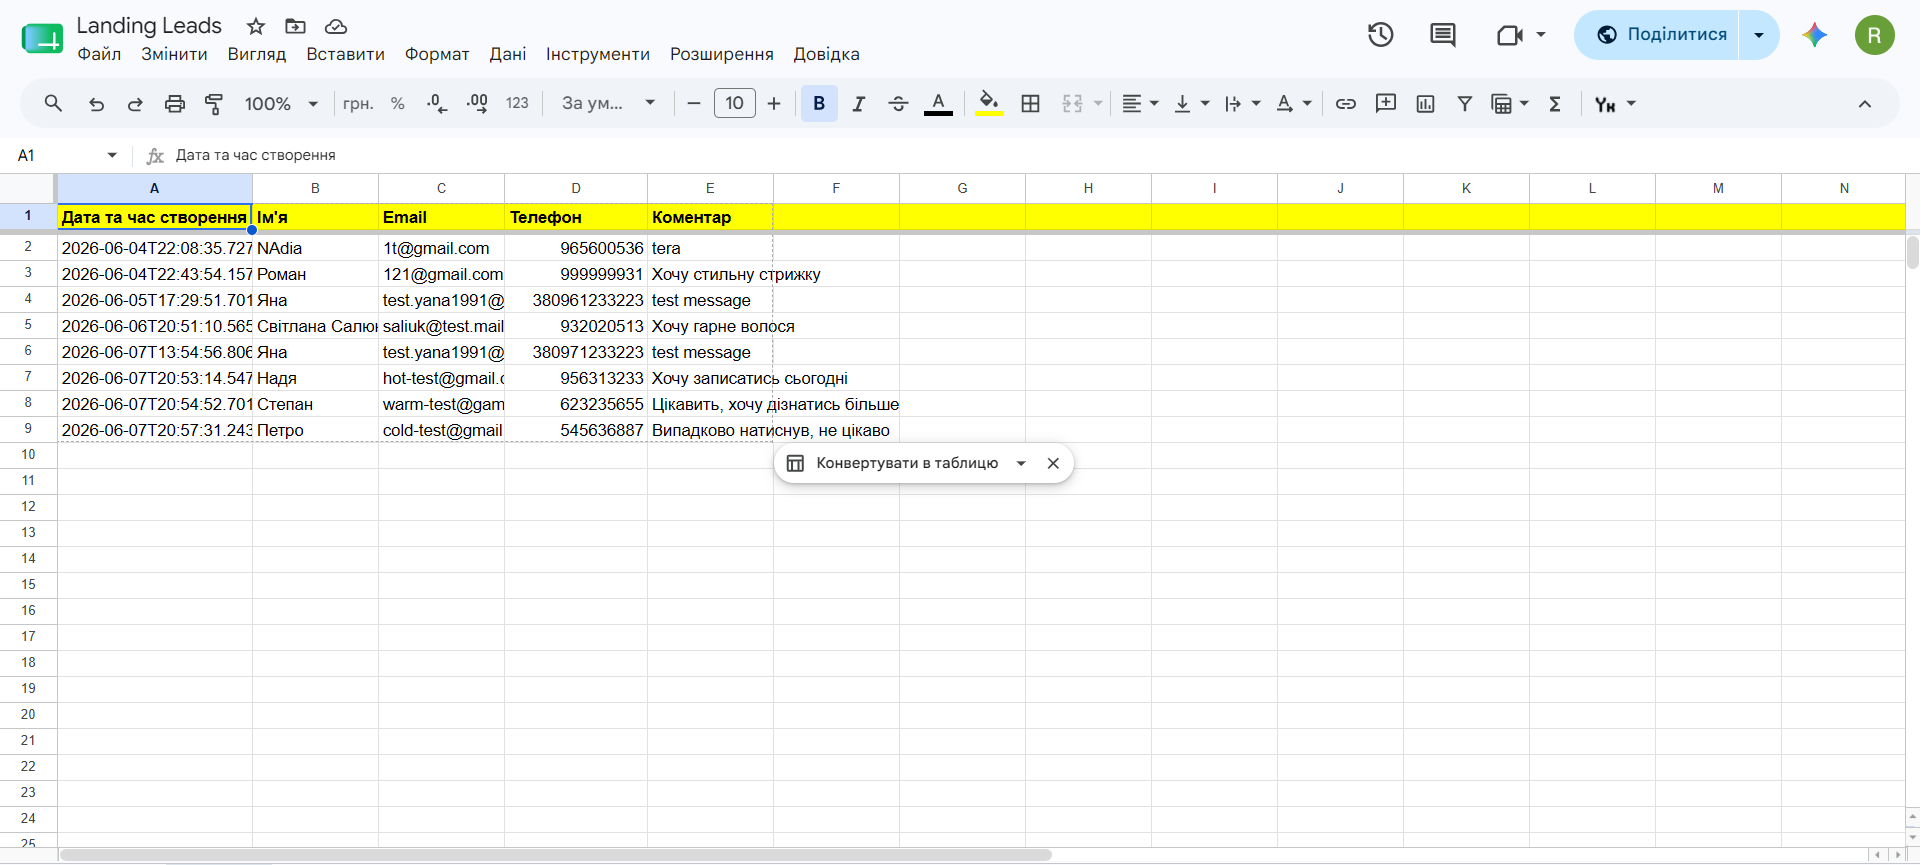Open the functions sigma menu
Image resolution: width=1921 pixels, height=865 pixels.
click(1555, 103)
